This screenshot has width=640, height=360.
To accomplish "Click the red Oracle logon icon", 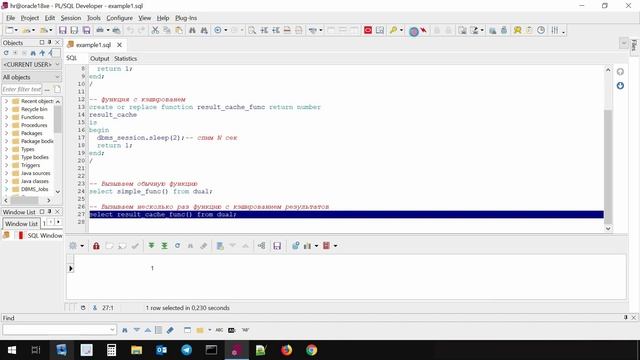I will point(368,30).
